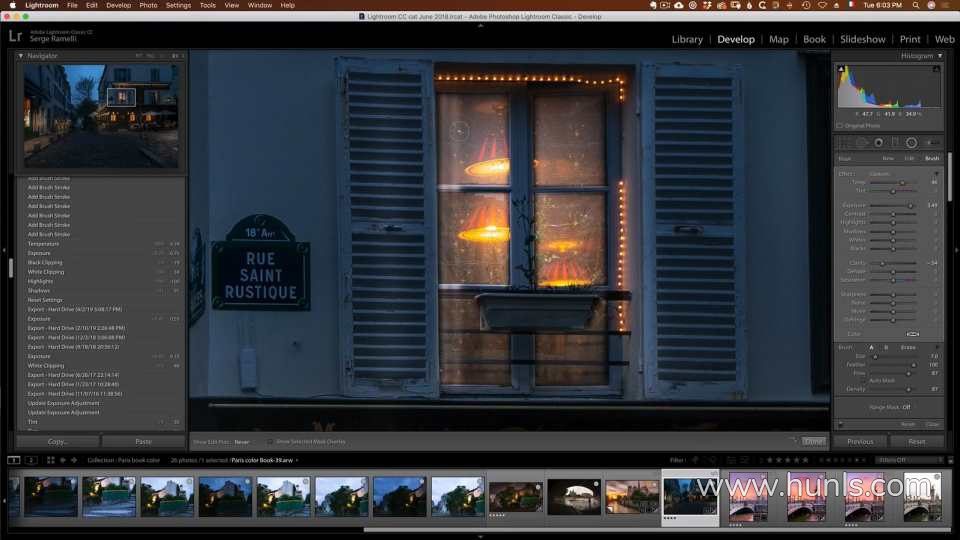Select the Seine bridge arch thumbnail in filmstrip

[574, 496]
